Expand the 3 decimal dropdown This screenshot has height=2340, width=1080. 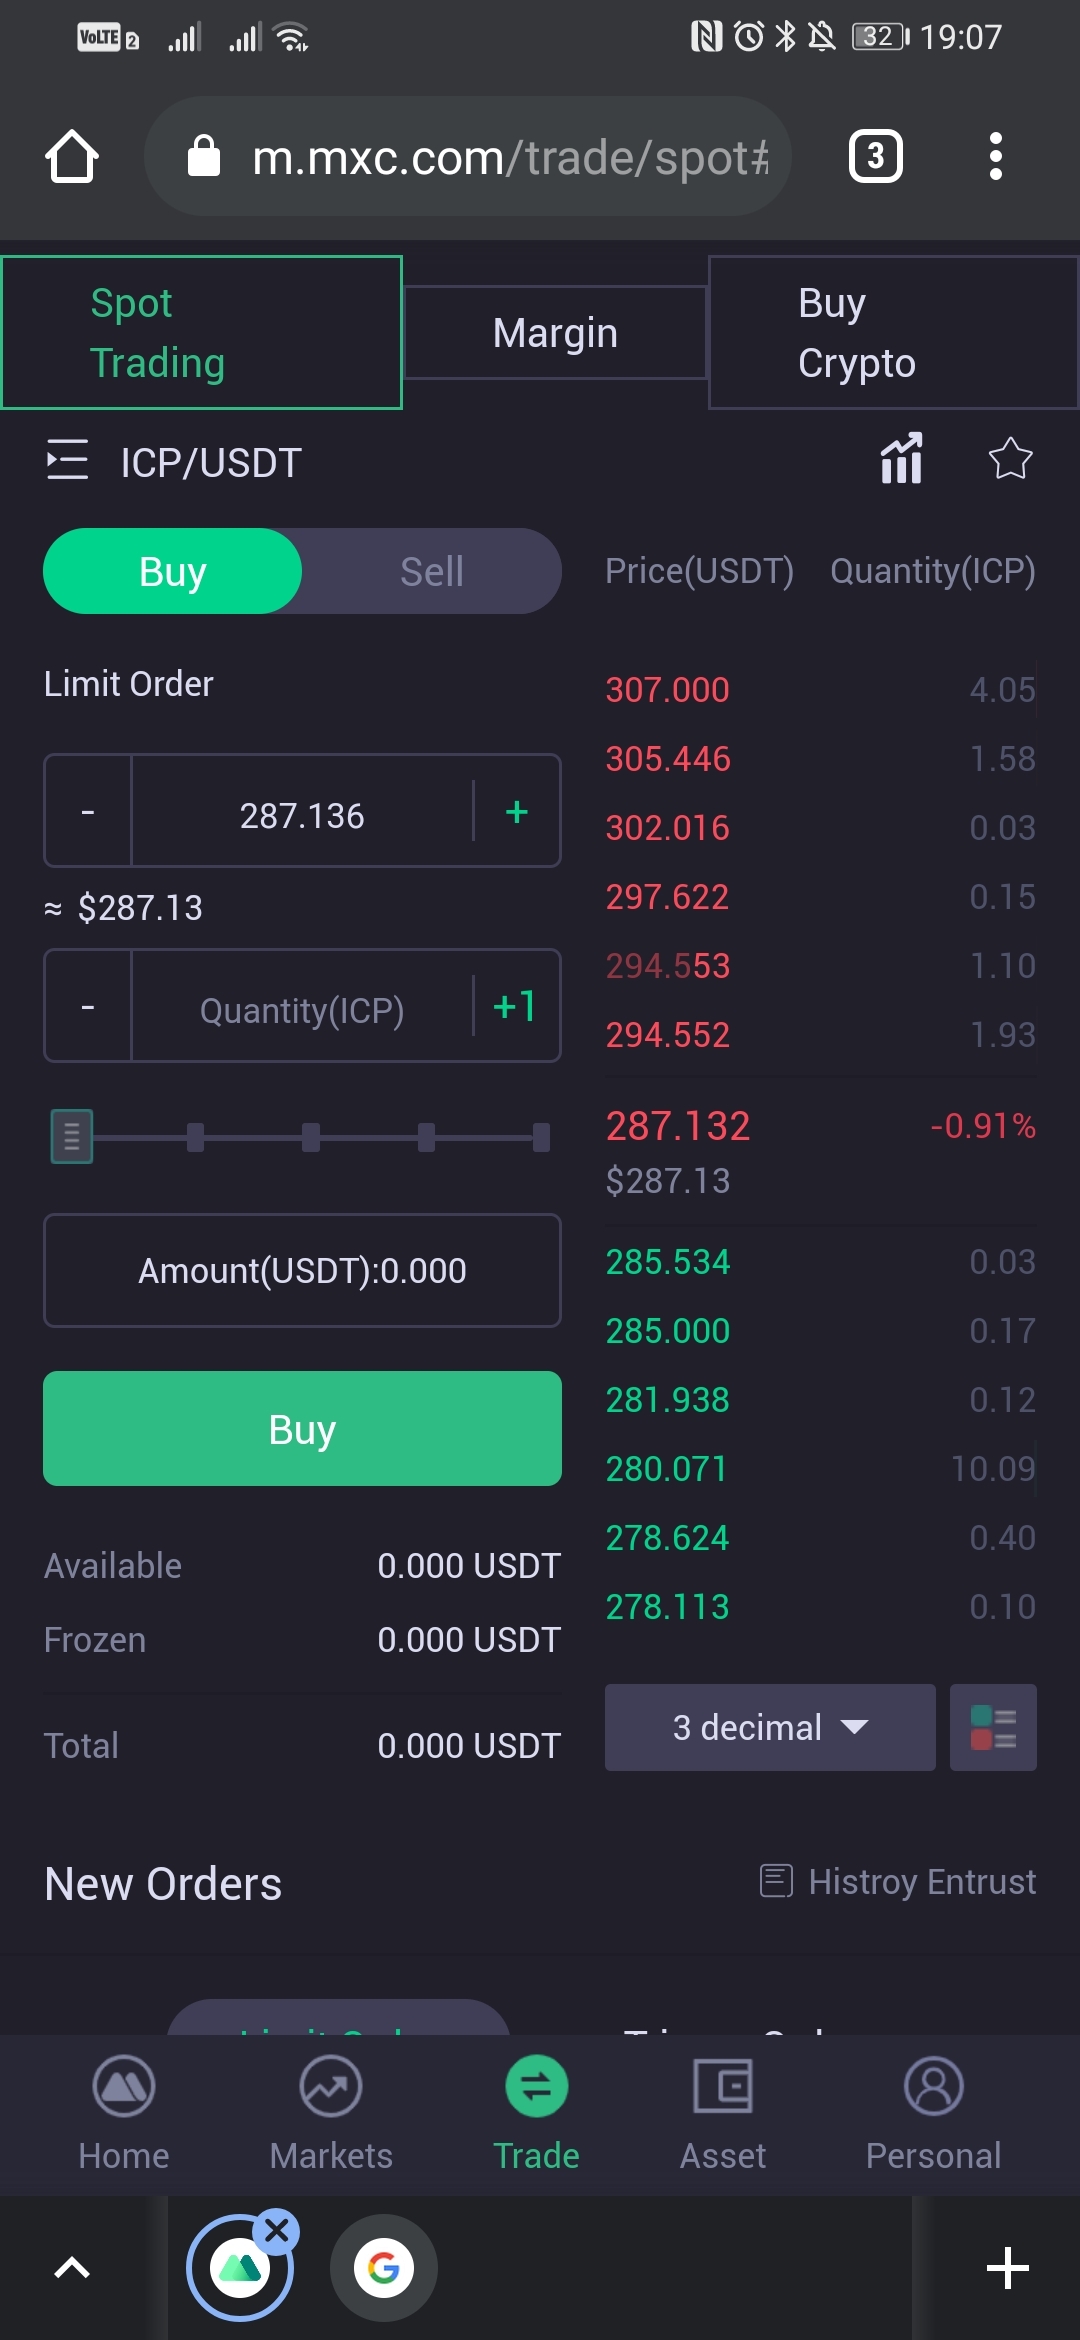pos(770,1728)
